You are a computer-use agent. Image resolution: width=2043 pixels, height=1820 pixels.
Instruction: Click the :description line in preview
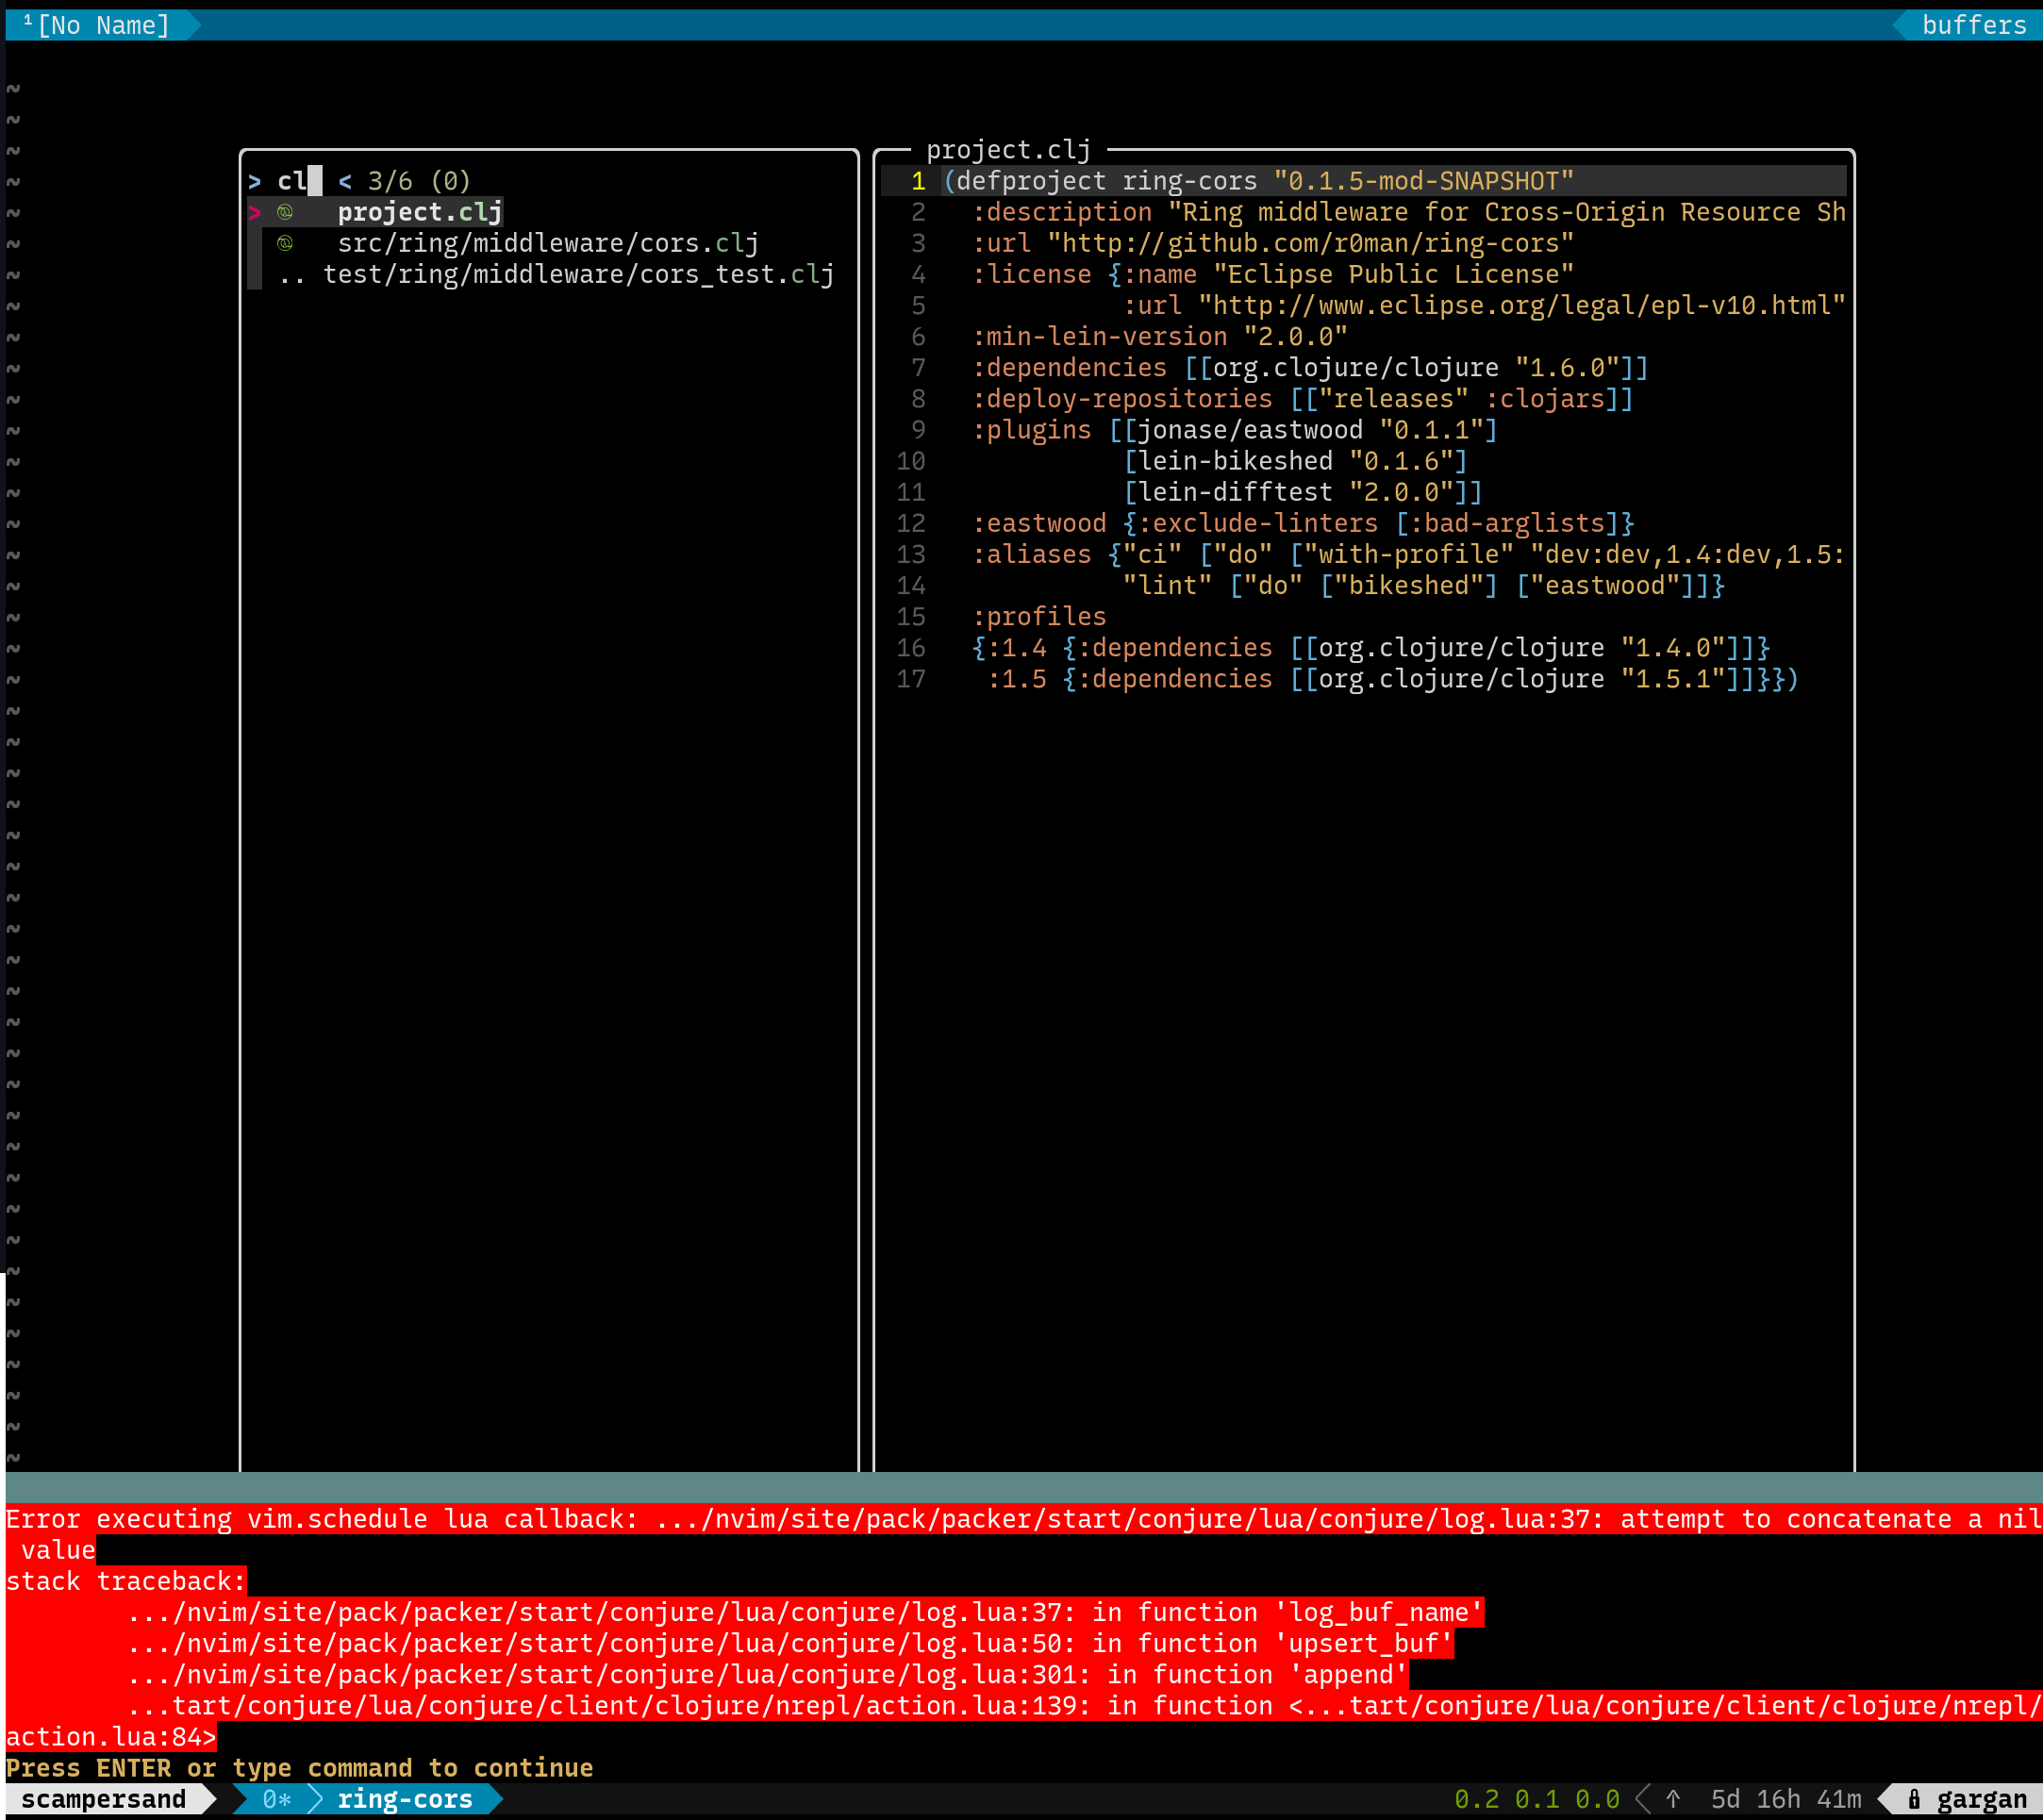pyautogui.click(x=1408, y=212)
